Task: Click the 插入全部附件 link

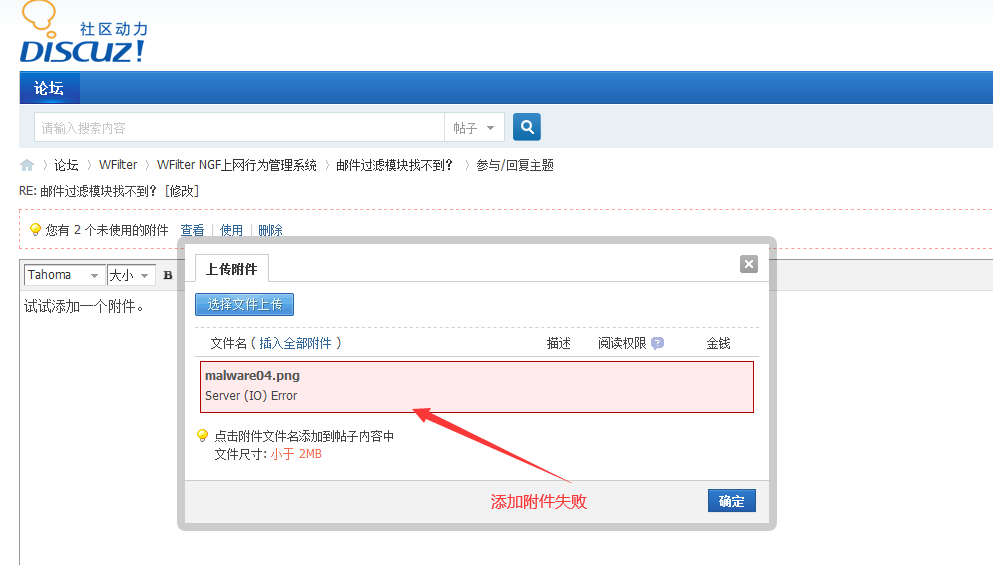Action: tap(300, 343)
